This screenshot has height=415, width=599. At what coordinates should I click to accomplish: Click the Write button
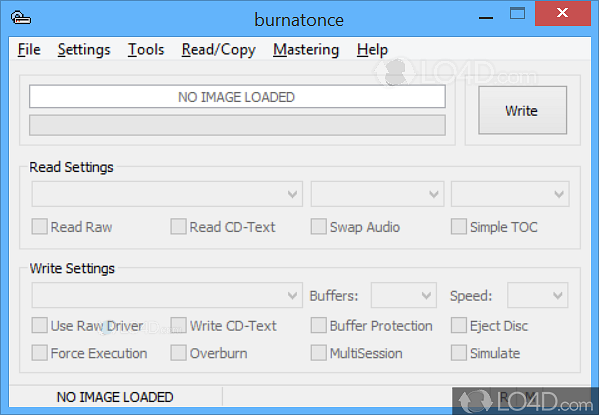point(522,110)
